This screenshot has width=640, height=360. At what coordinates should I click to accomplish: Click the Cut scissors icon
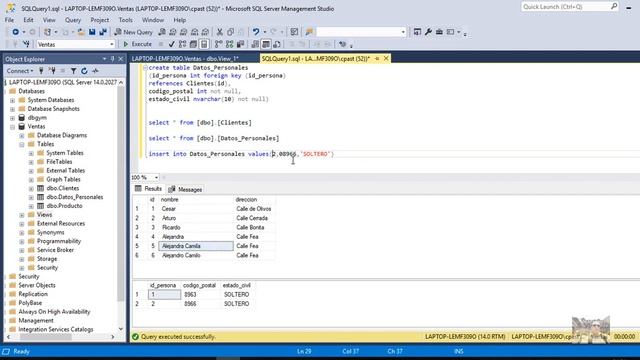[220, 32]
